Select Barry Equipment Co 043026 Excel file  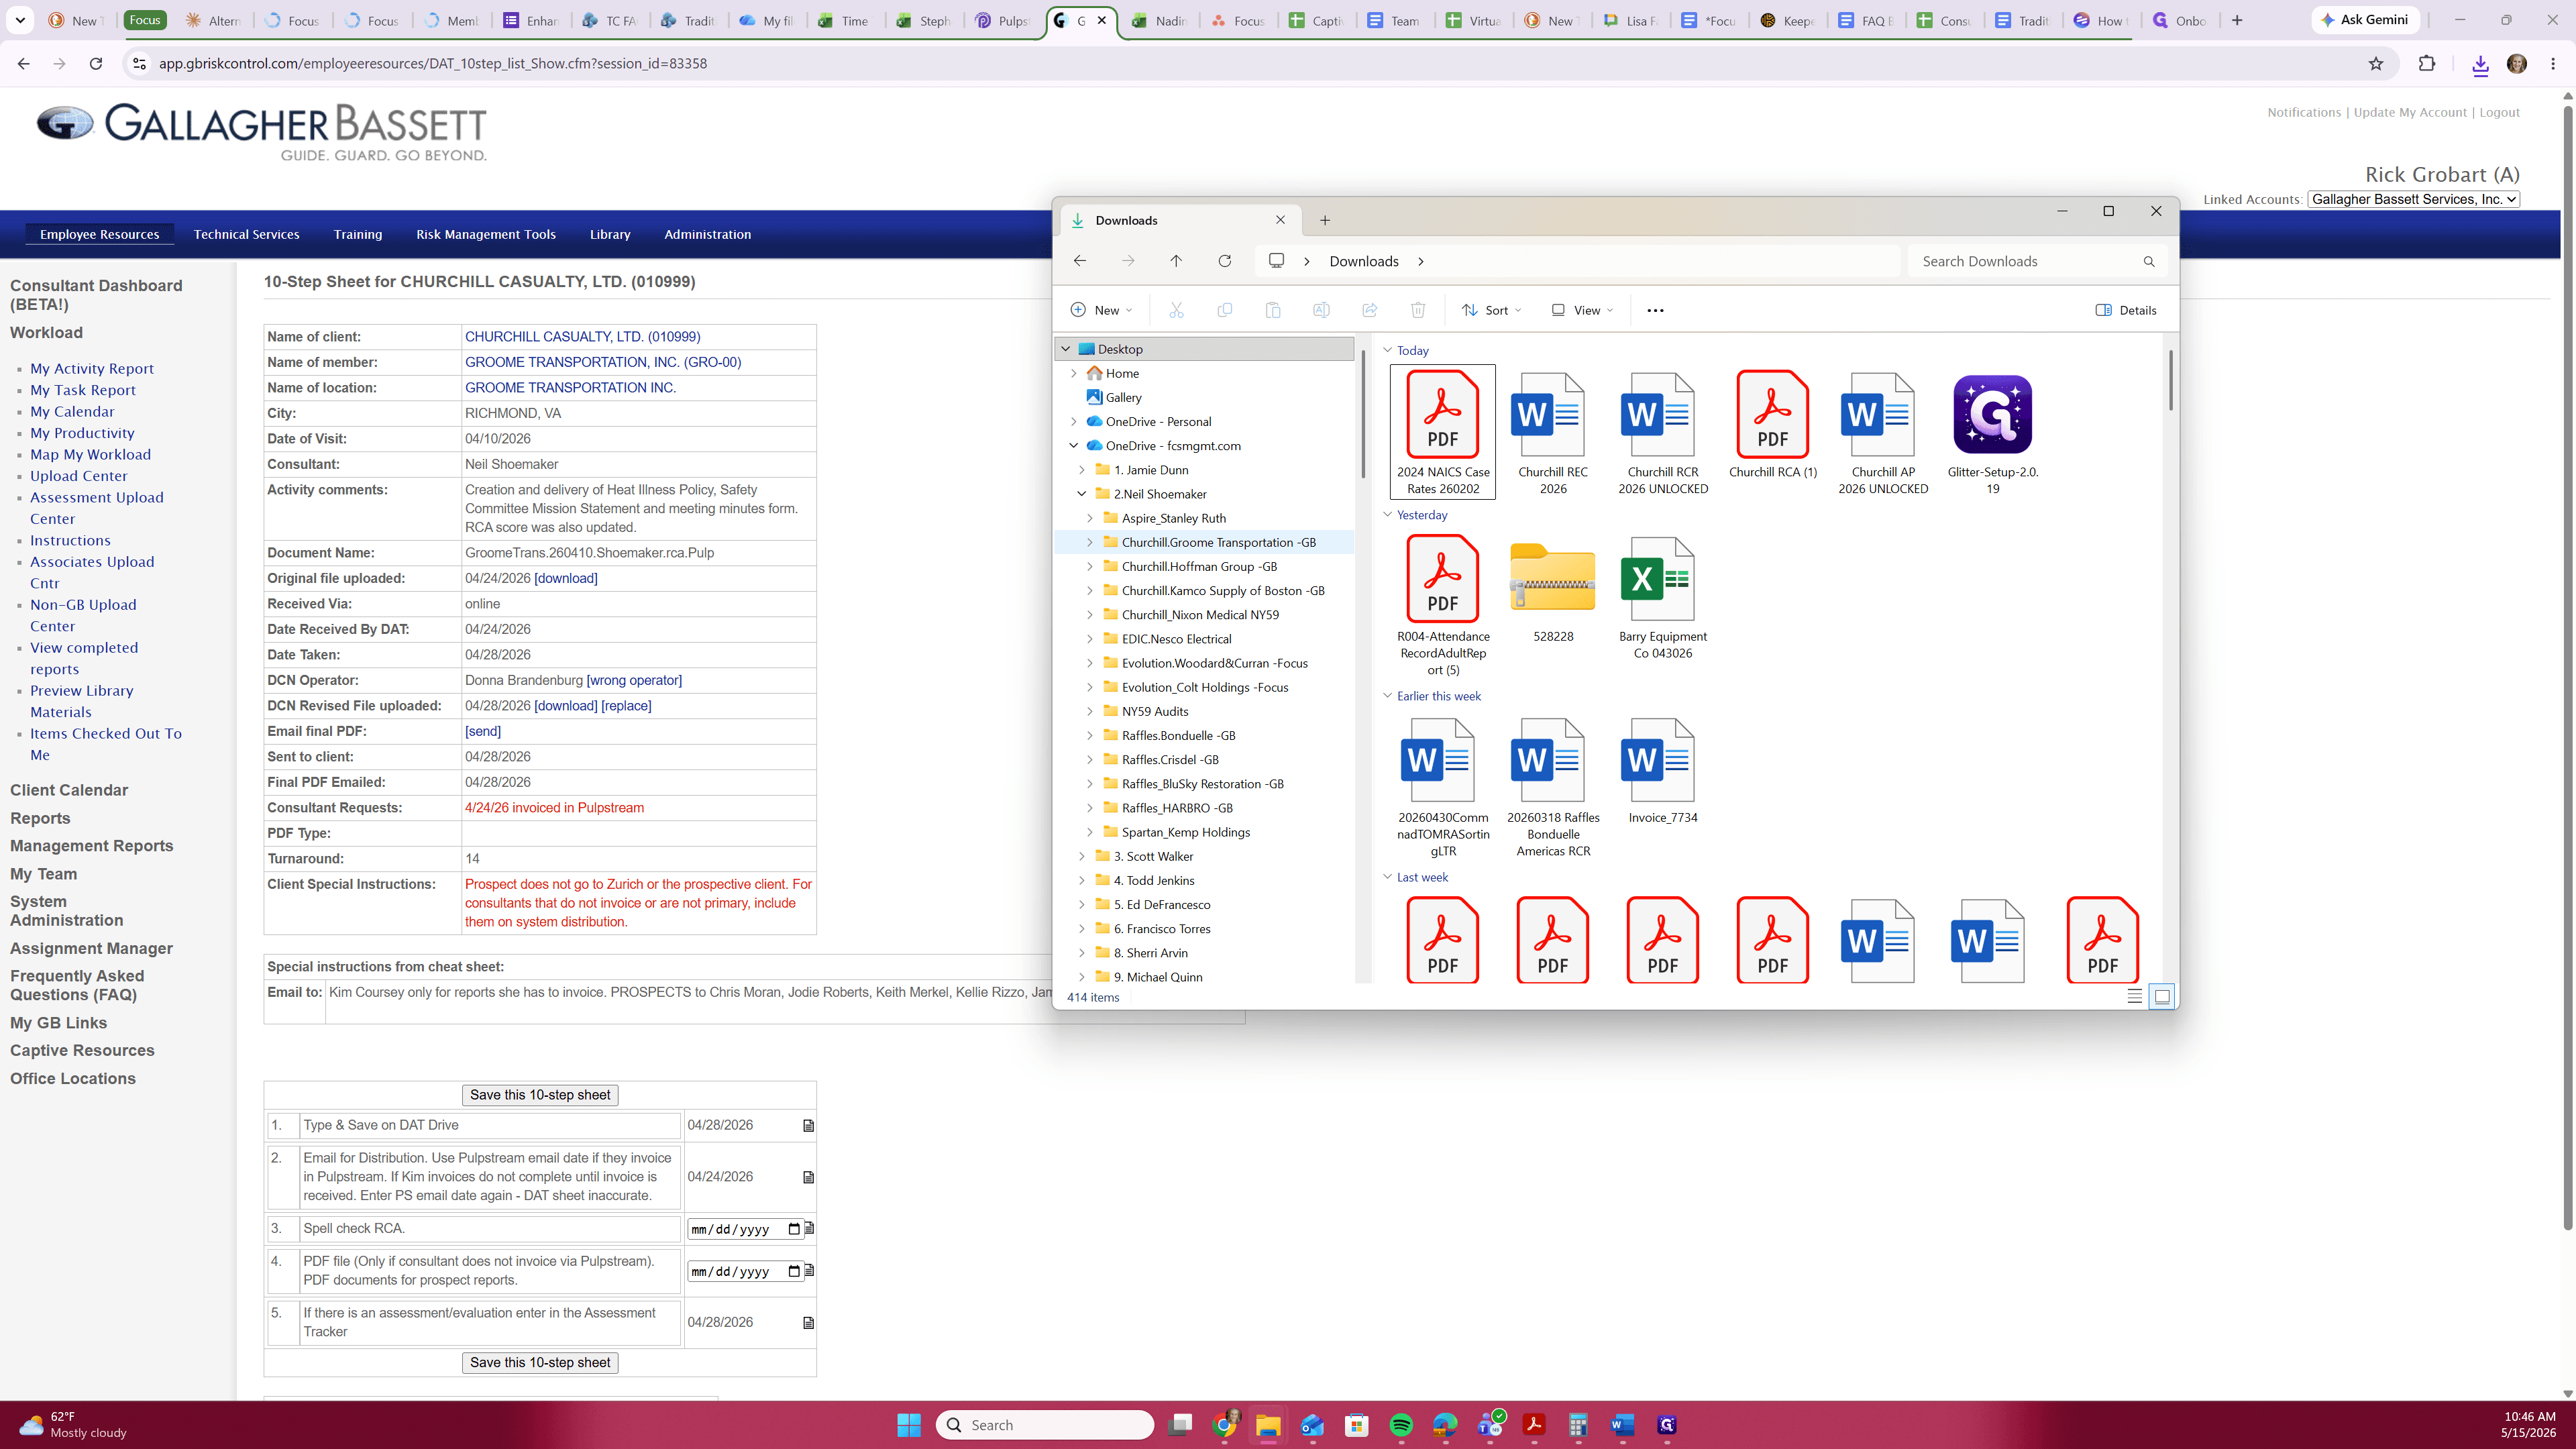pyautogui.click(x=1663, y=598)
